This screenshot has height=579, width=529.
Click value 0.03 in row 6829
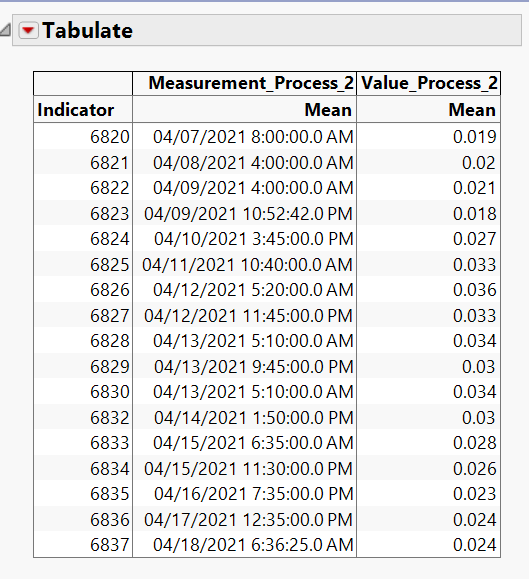[x=479, y=367]
